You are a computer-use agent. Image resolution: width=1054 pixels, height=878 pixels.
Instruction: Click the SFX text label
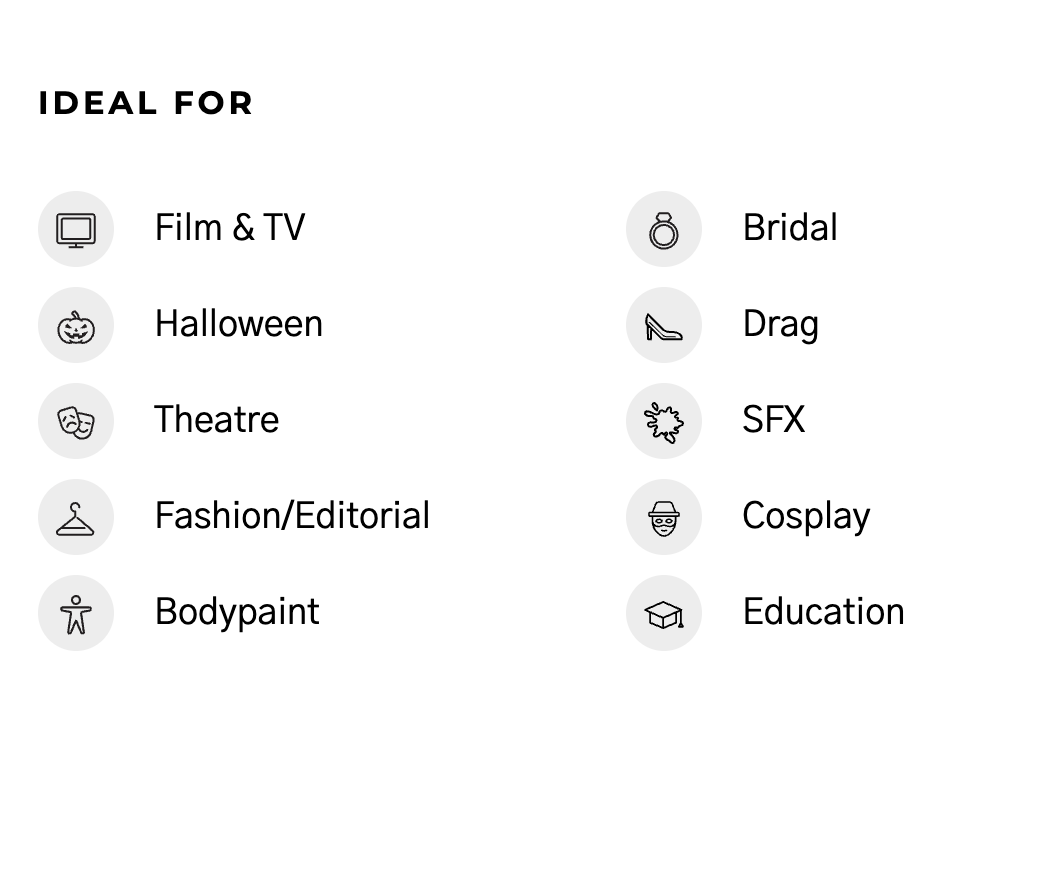click(773, 420)
